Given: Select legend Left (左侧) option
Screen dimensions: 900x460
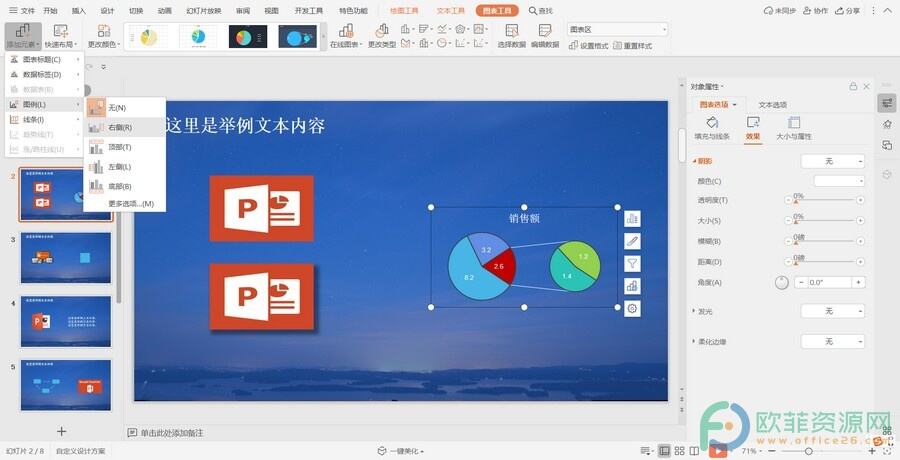Looking at the screenshot, I should (x=125, y=167).
